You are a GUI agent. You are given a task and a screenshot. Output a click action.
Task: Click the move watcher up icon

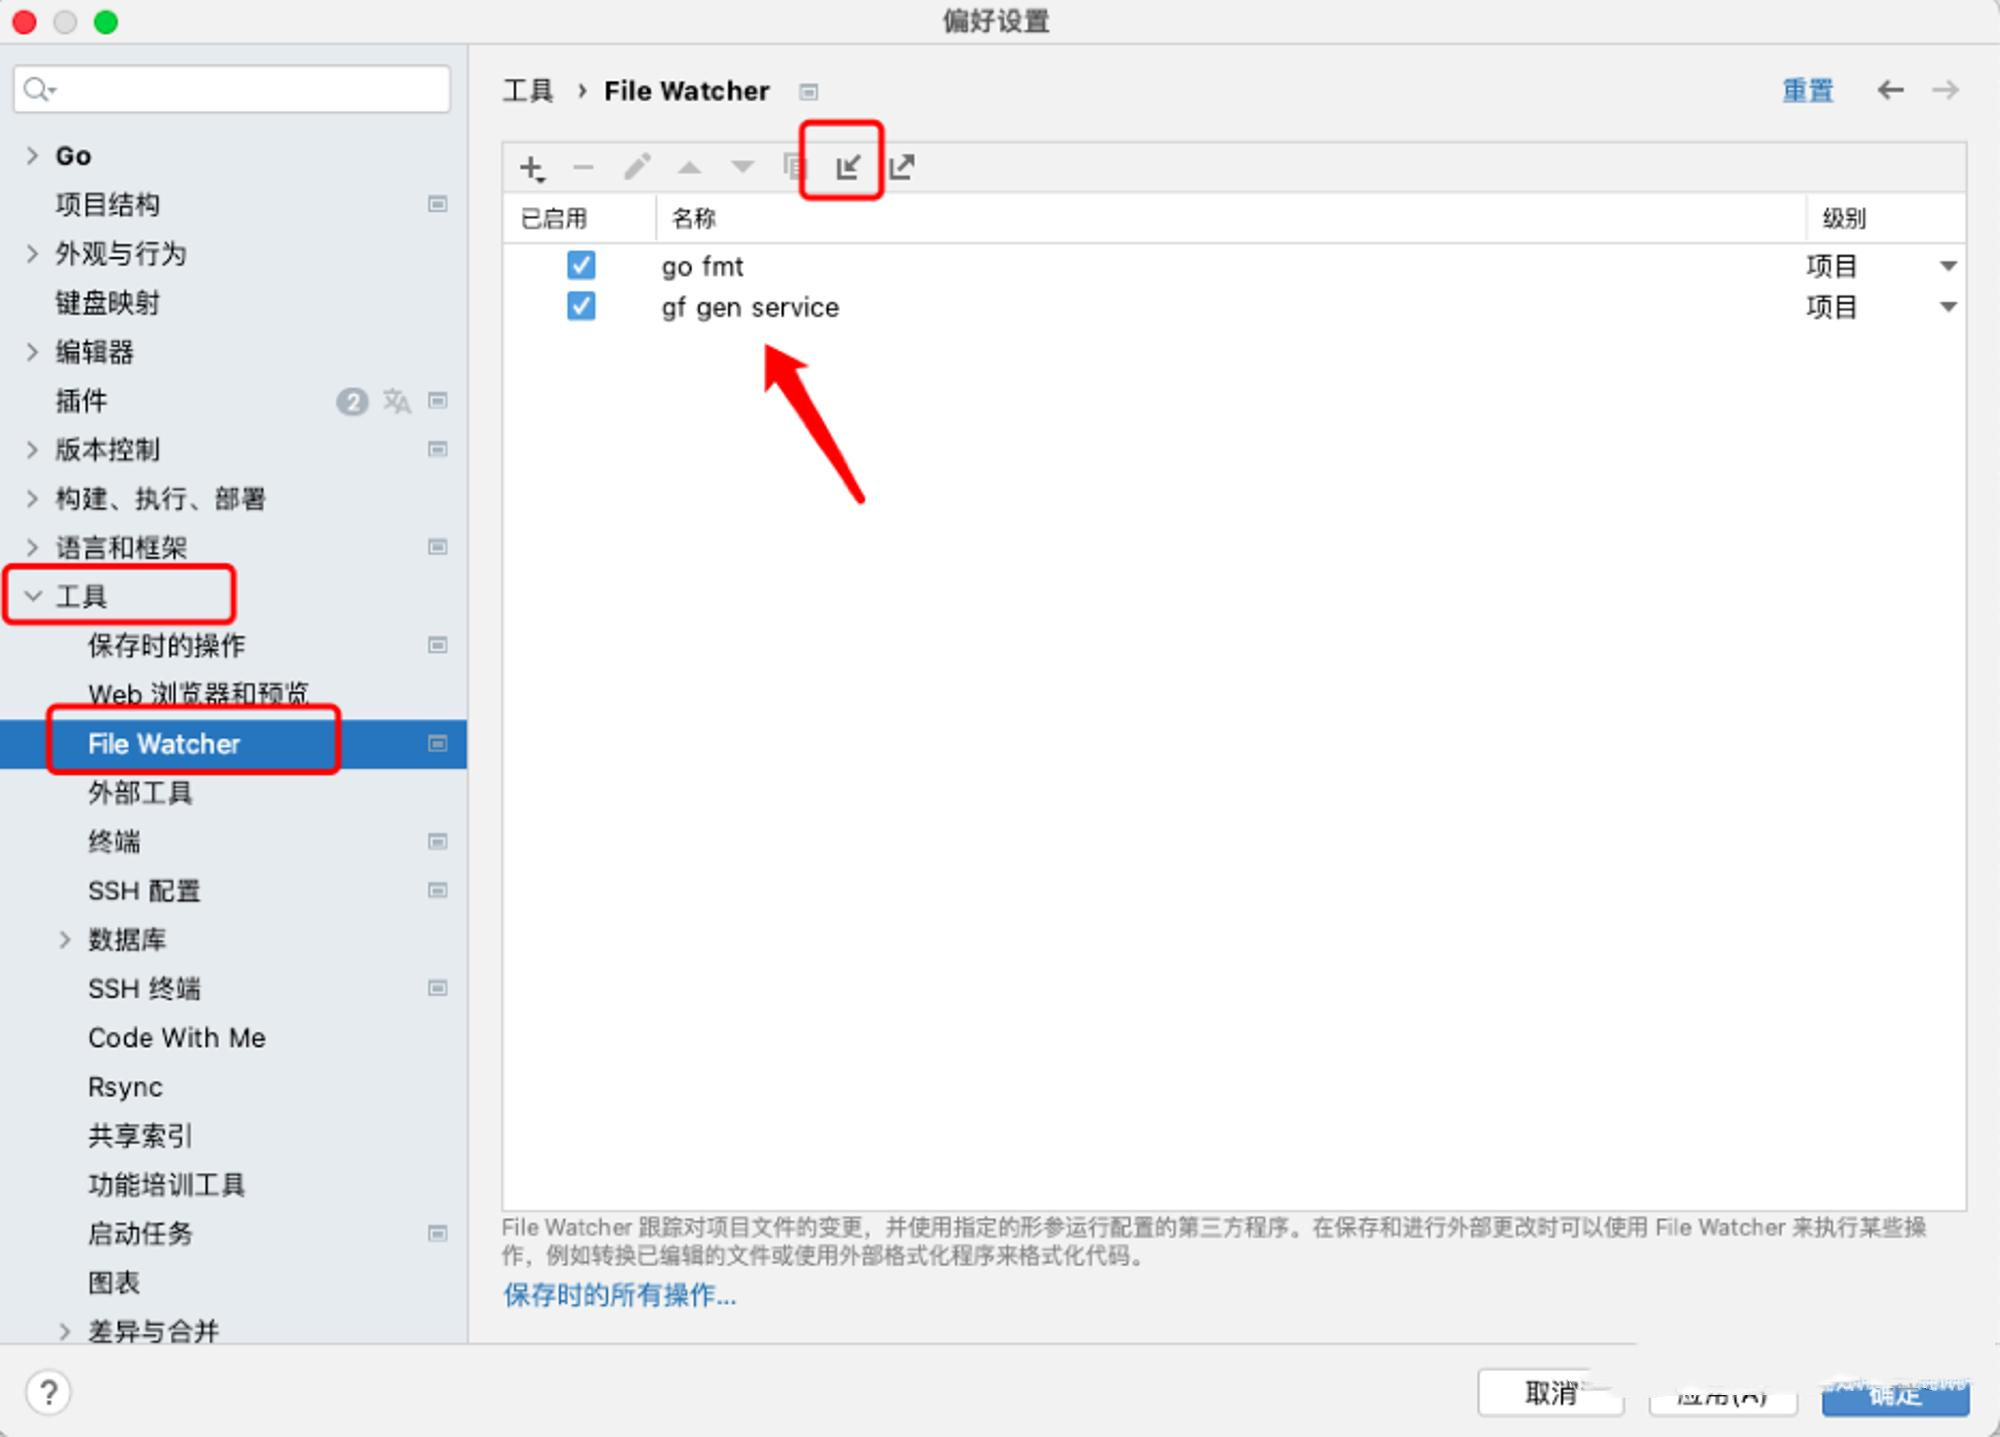tap(688, 168)
